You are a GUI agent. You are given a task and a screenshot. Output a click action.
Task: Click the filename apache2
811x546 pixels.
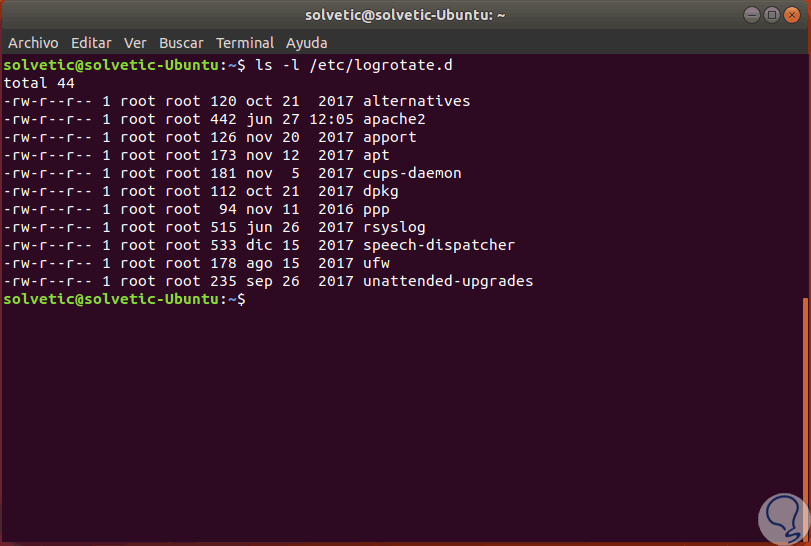click(x=394, y=119)
